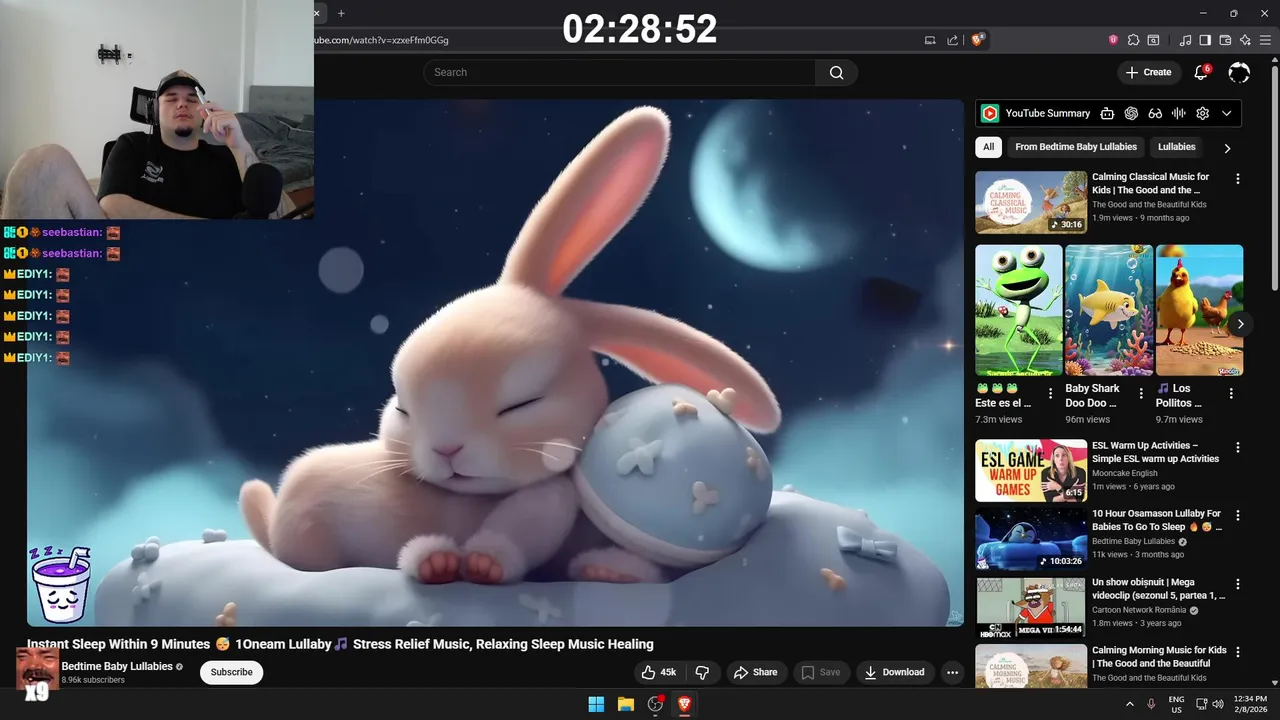
Task: Click the ChatGPT icon in YouTube Summary bar
Action: click(1131, 113)
